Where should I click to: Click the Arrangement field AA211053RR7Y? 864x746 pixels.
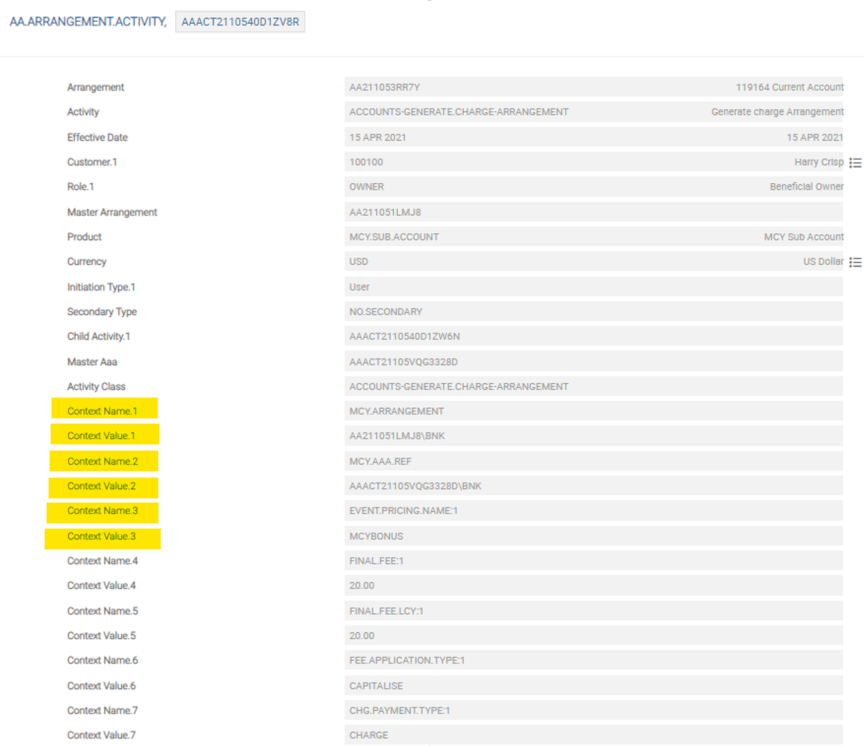[x=592, y=88]
